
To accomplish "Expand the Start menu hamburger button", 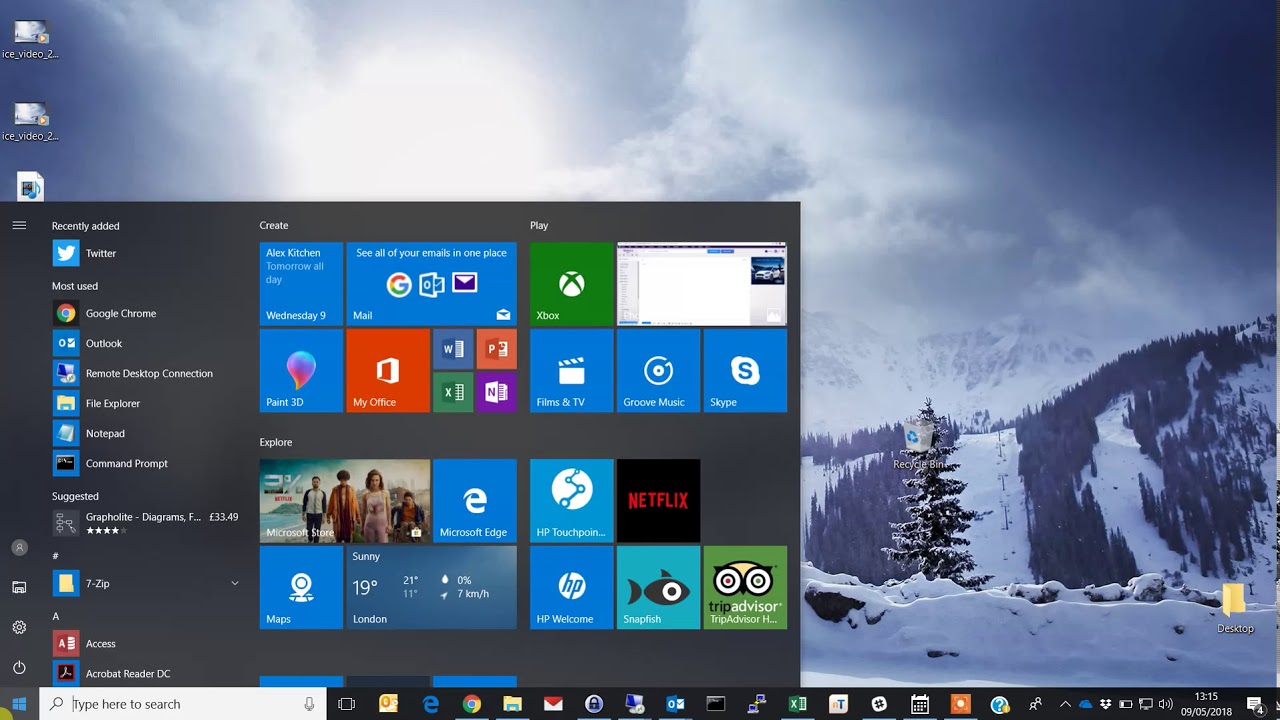I will click(x=19, y=225).
